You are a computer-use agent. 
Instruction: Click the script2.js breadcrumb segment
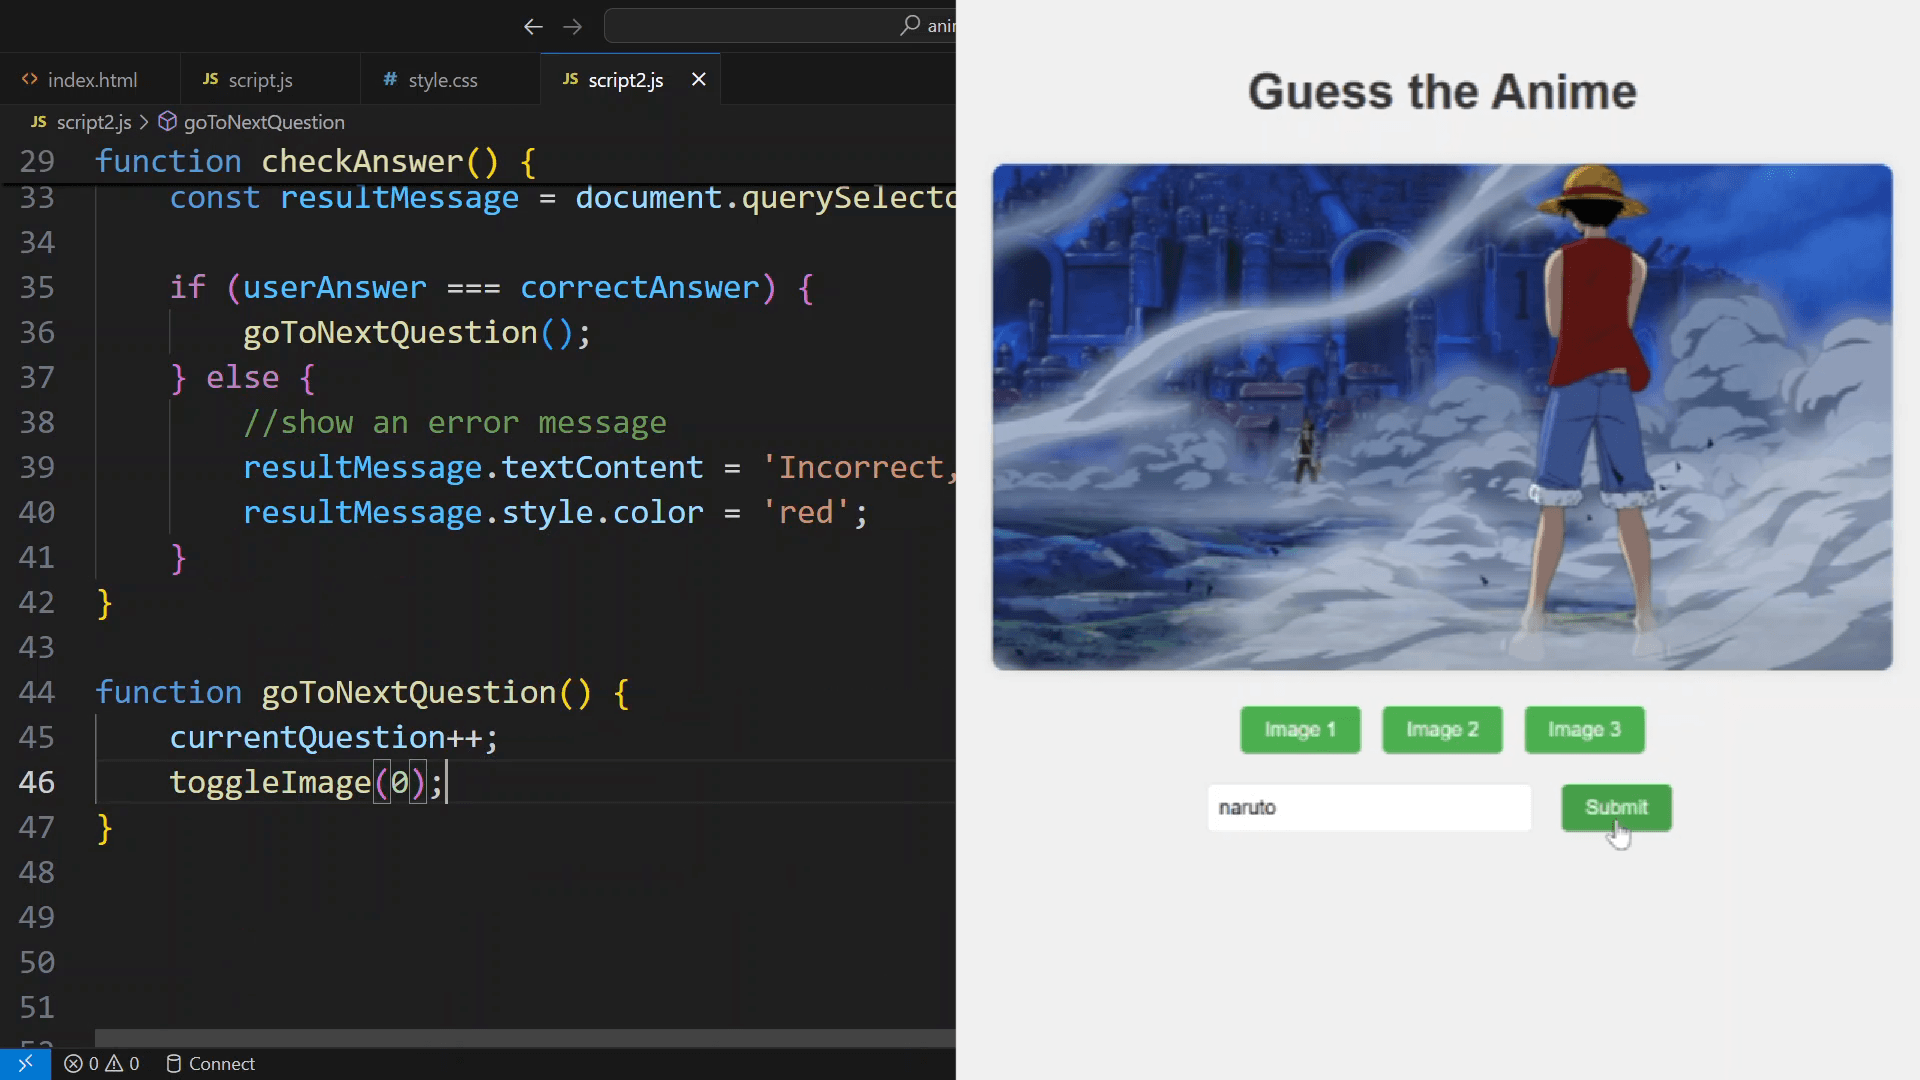pyautogui.click(x=94, y=122)
